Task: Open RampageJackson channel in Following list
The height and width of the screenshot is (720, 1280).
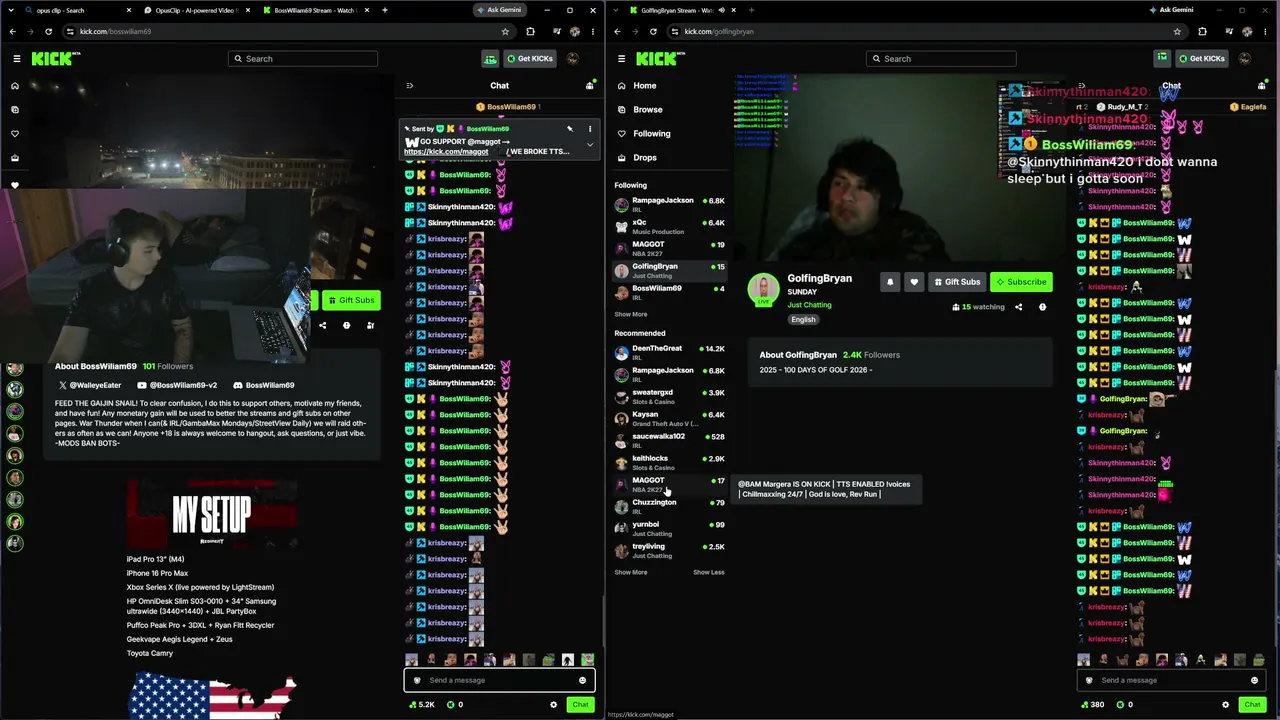Action: click(669, 204)
